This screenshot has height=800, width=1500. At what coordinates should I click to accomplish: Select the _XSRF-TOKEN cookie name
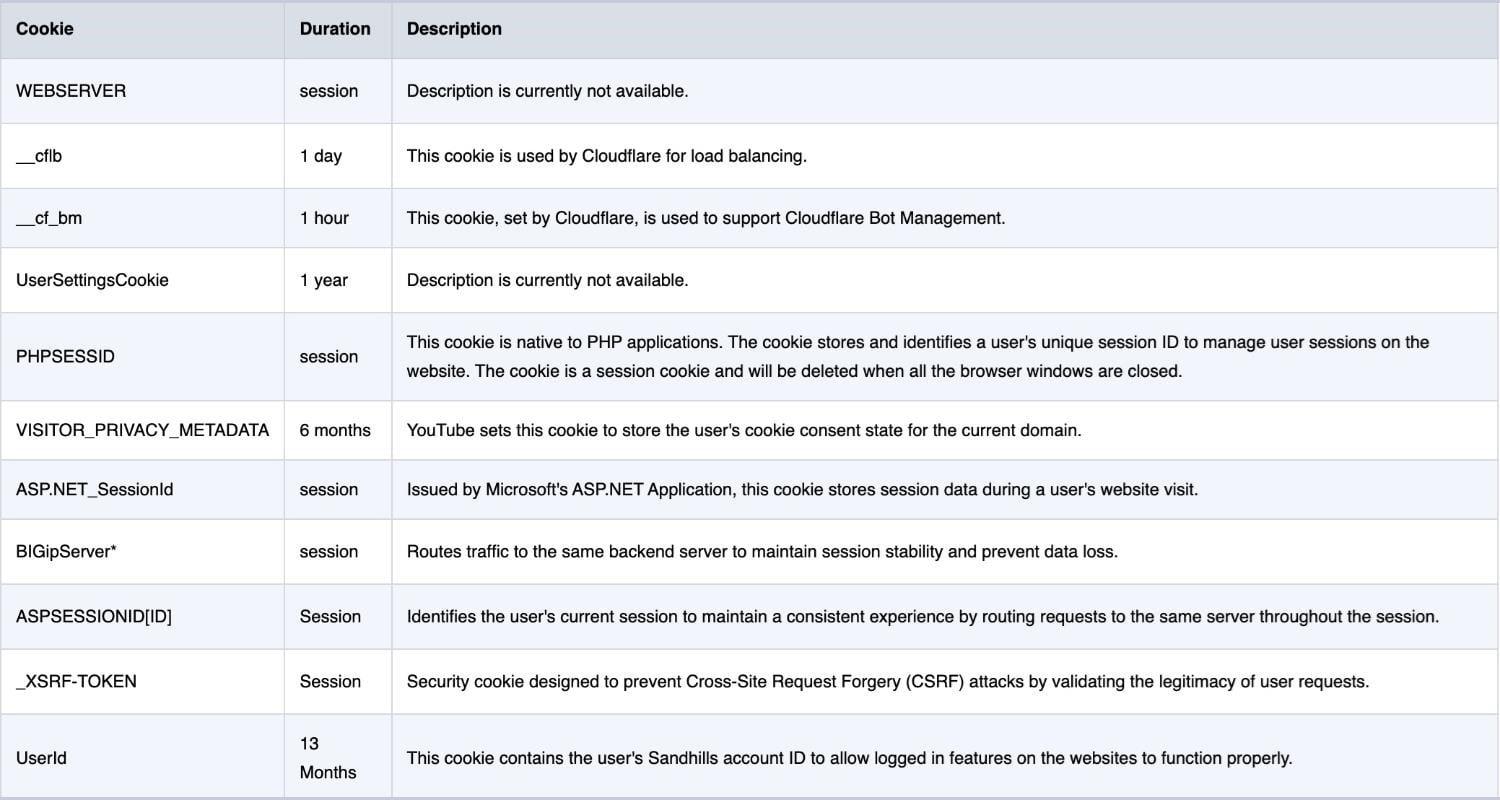tap(76, 681)
